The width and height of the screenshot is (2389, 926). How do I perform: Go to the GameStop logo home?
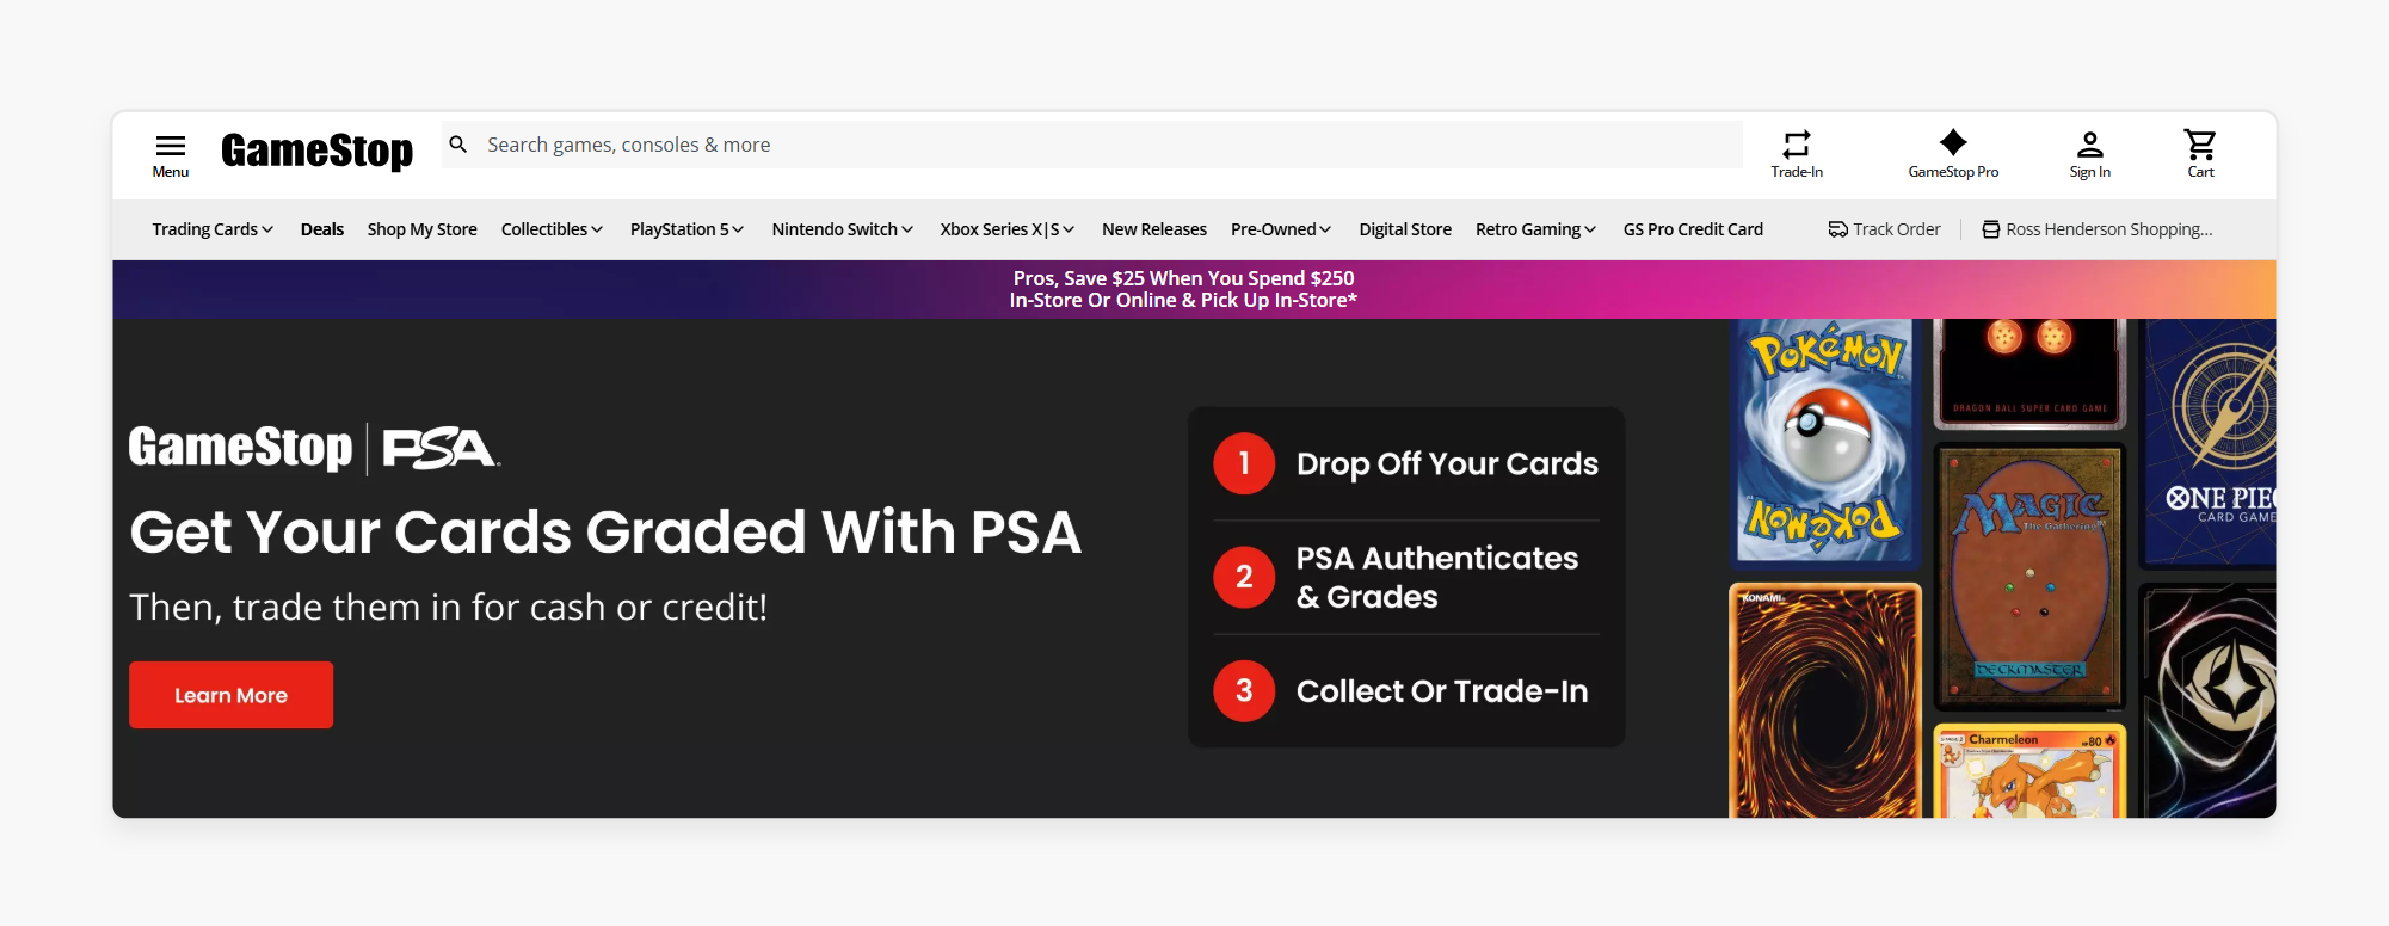coord(317,151)
